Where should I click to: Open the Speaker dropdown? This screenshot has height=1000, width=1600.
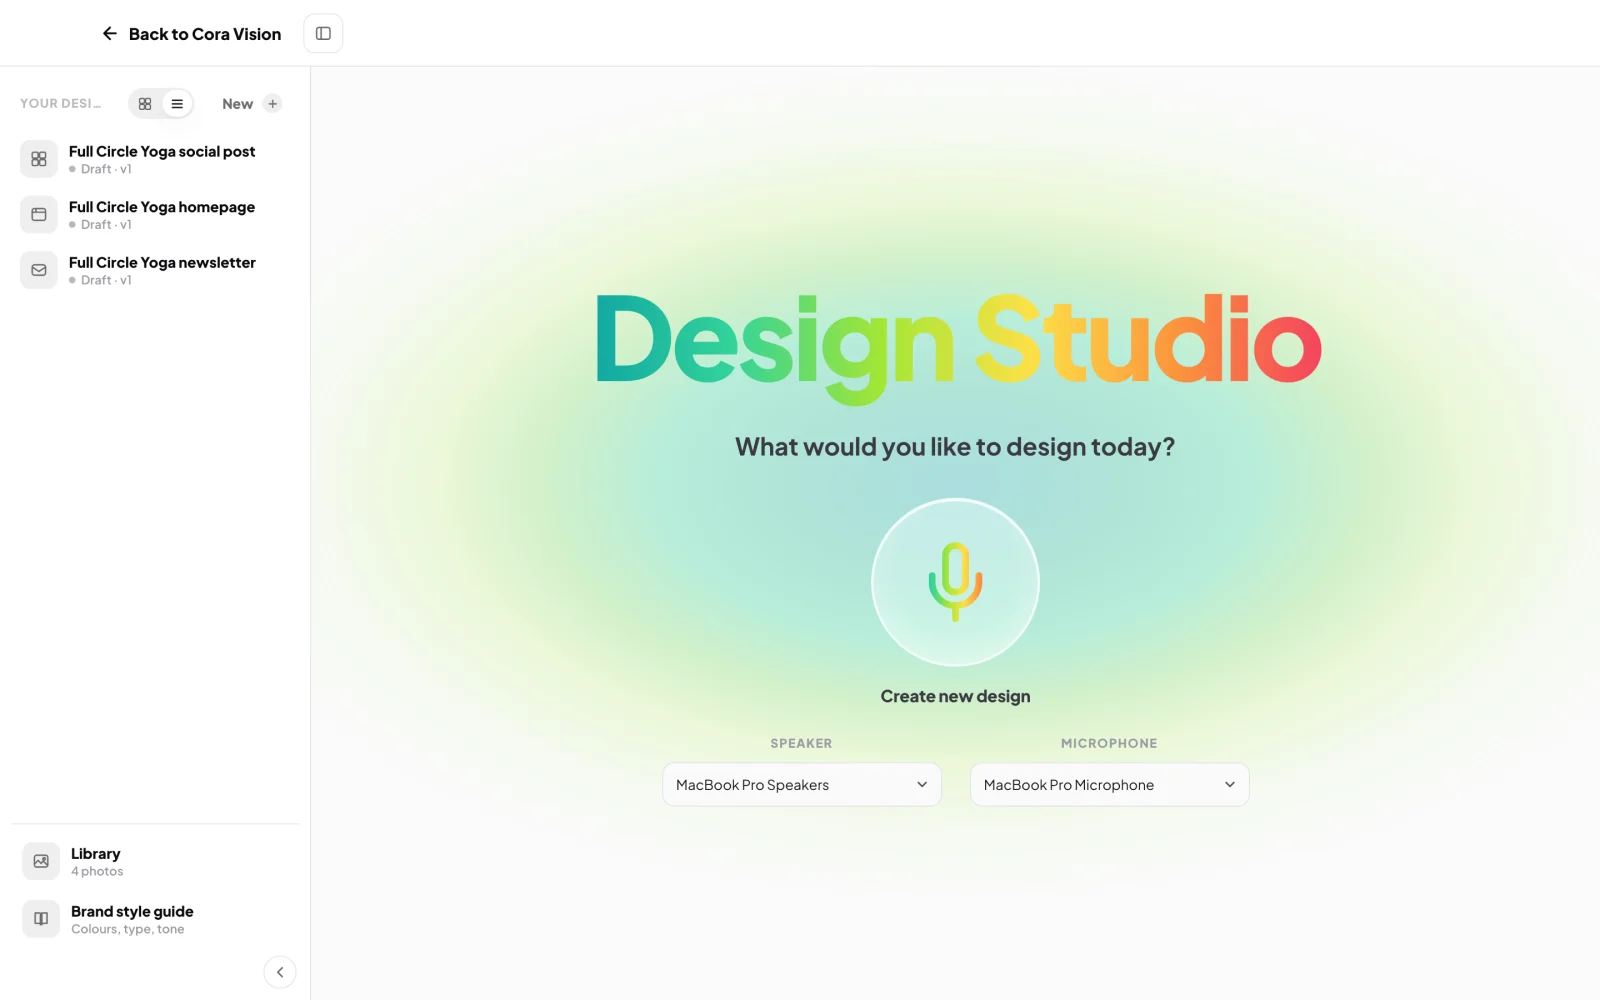(x=802, y=785)
